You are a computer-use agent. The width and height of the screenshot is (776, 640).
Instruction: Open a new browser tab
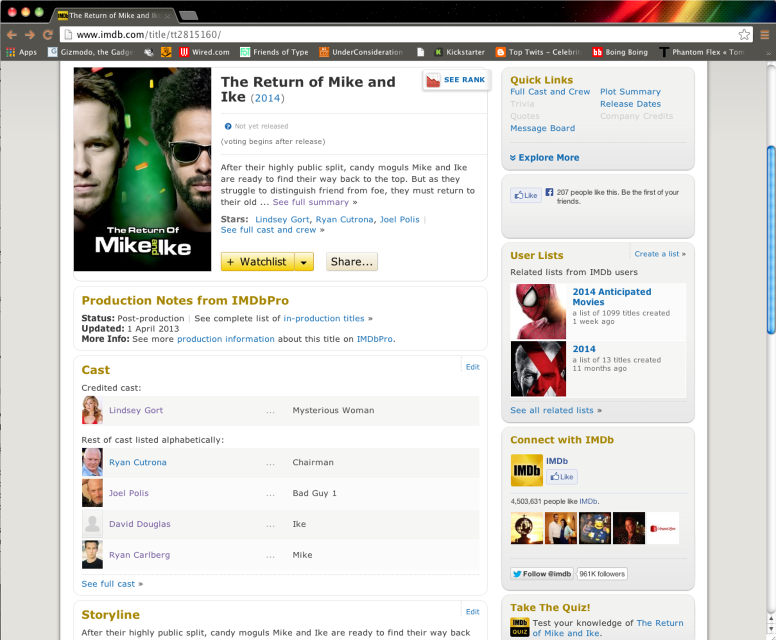coord(189,16)
